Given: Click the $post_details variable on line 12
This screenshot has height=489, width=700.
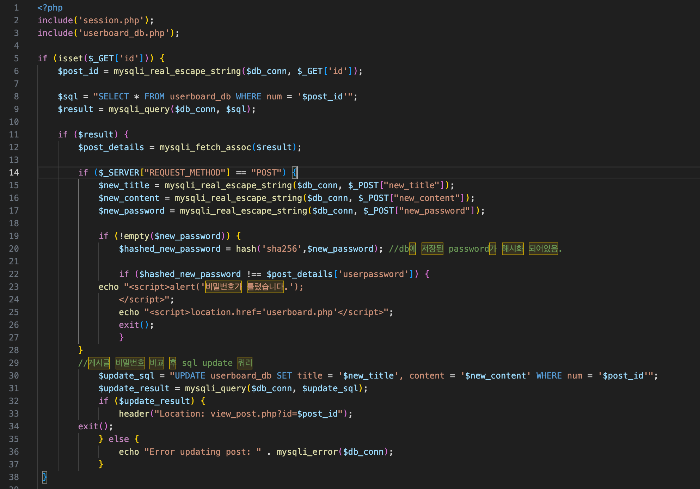Looking at the screenshot, I should pos(111,147).
